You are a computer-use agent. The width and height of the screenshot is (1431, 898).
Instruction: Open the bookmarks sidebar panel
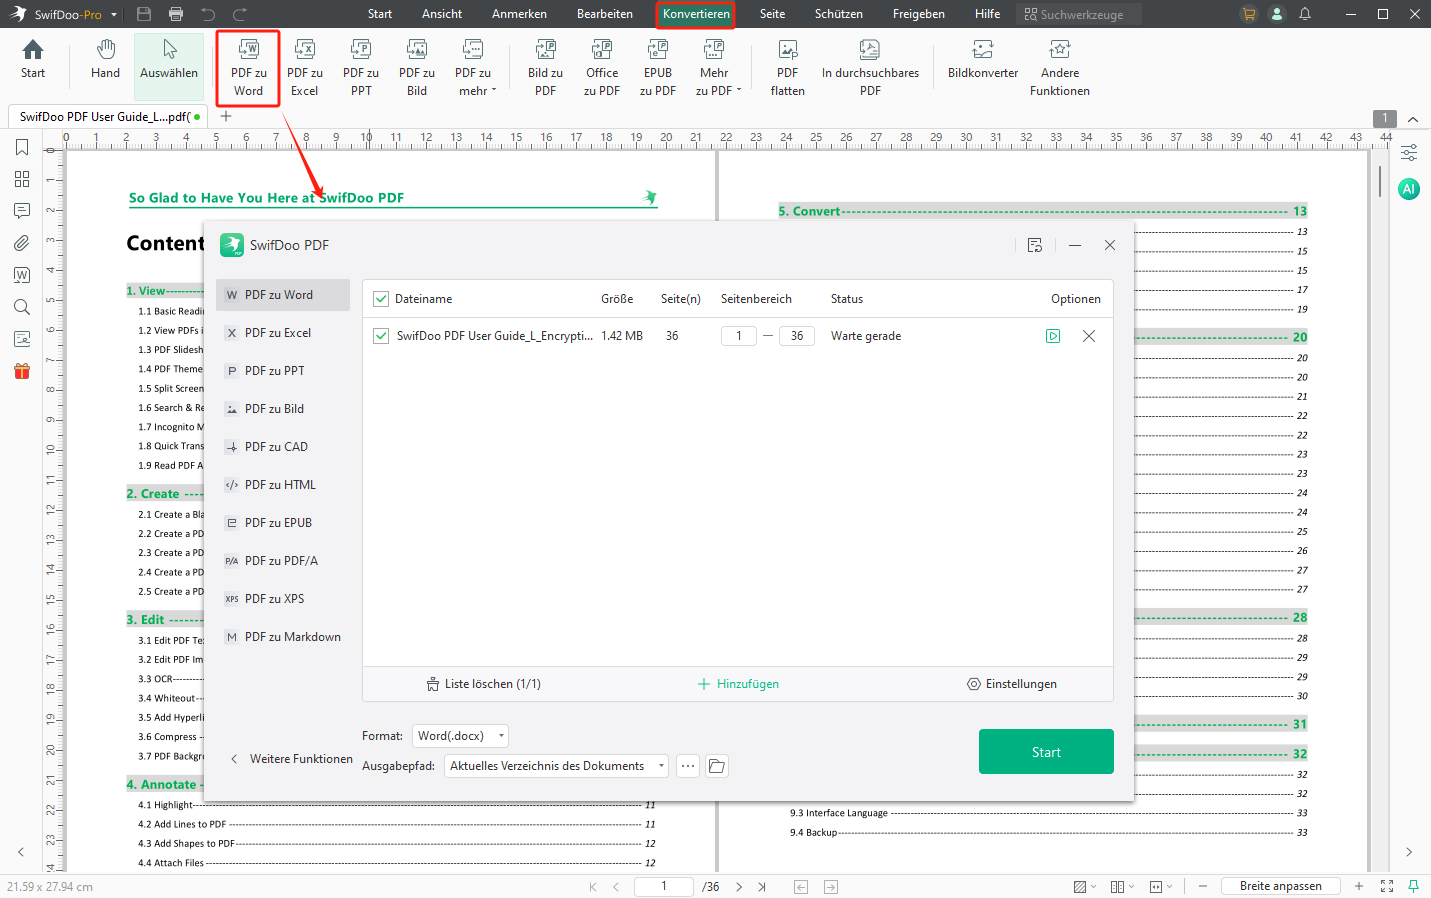point(22,147)
